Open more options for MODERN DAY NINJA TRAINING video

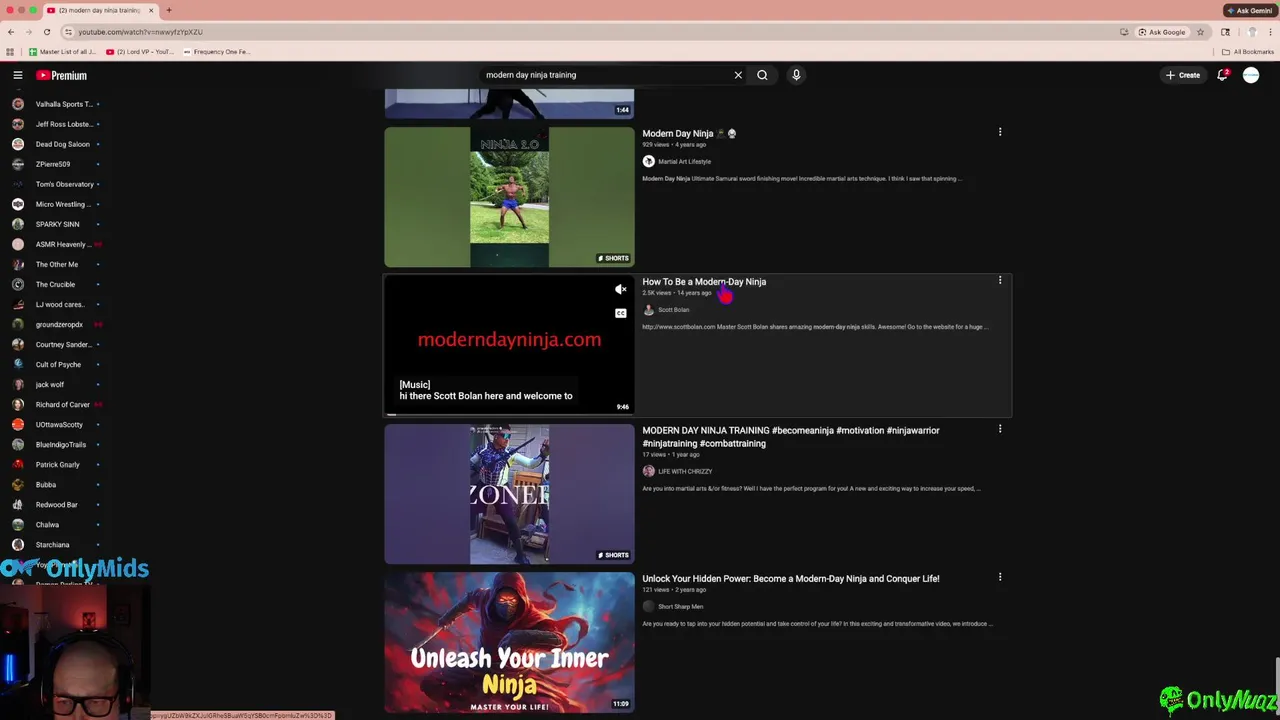click(999, 429)
